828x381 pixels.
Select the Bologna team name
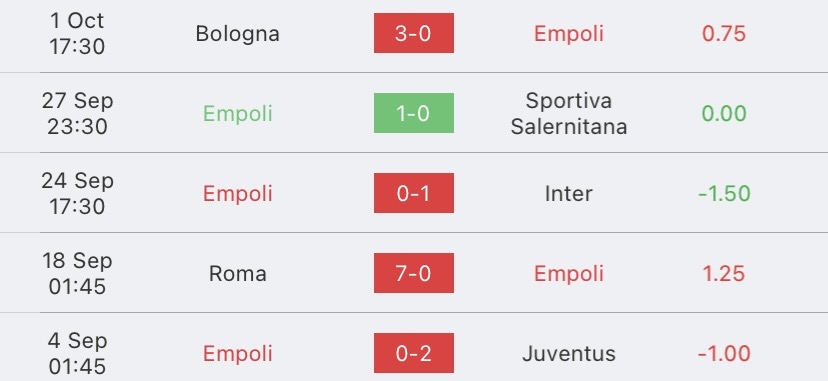pyautogui.click(x=237, y=34)
